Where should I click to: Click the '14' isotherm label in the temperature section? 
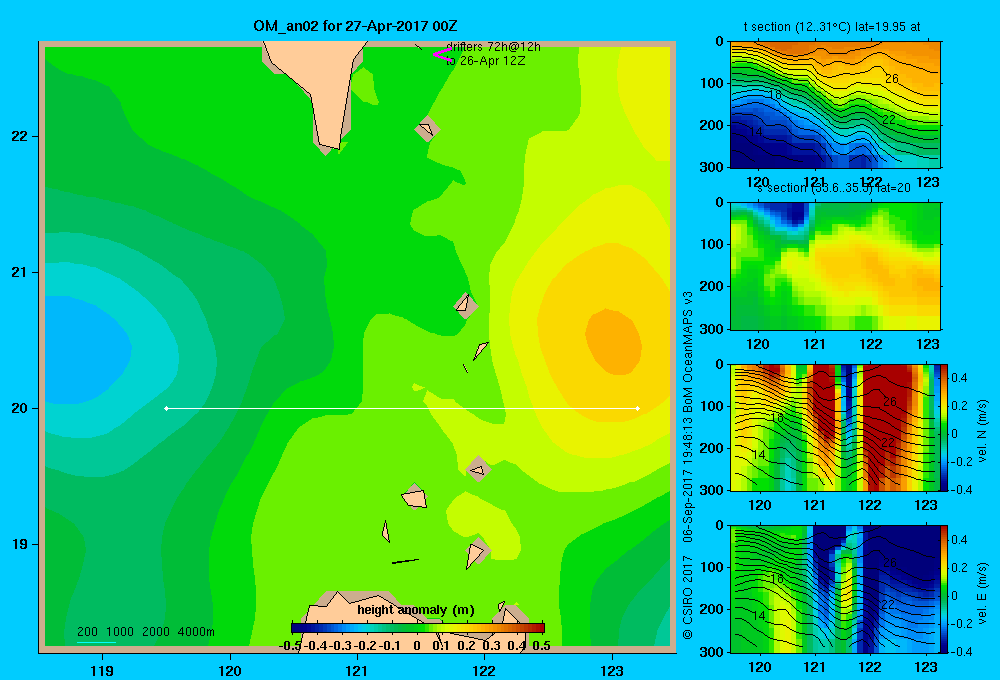tap(756, 131)
